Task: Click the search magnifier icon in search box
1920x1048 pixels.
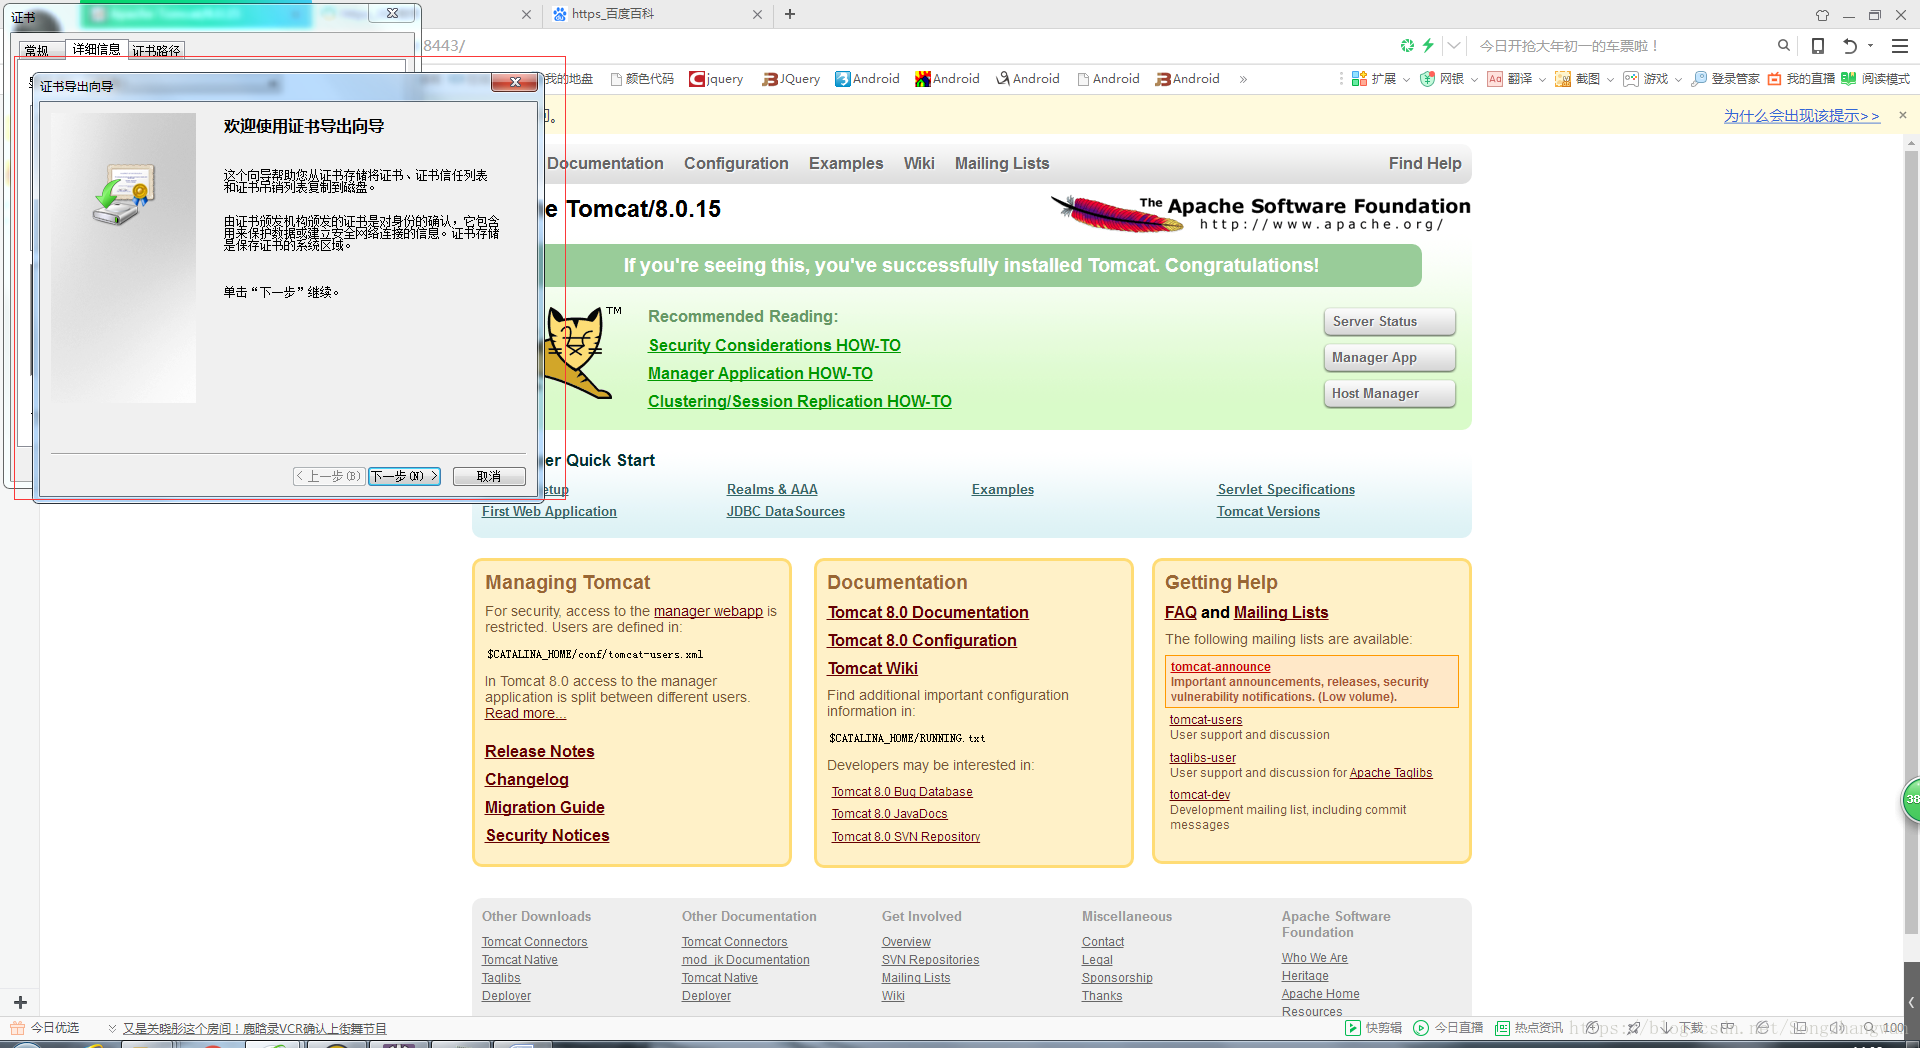Action: (1783, 46)
